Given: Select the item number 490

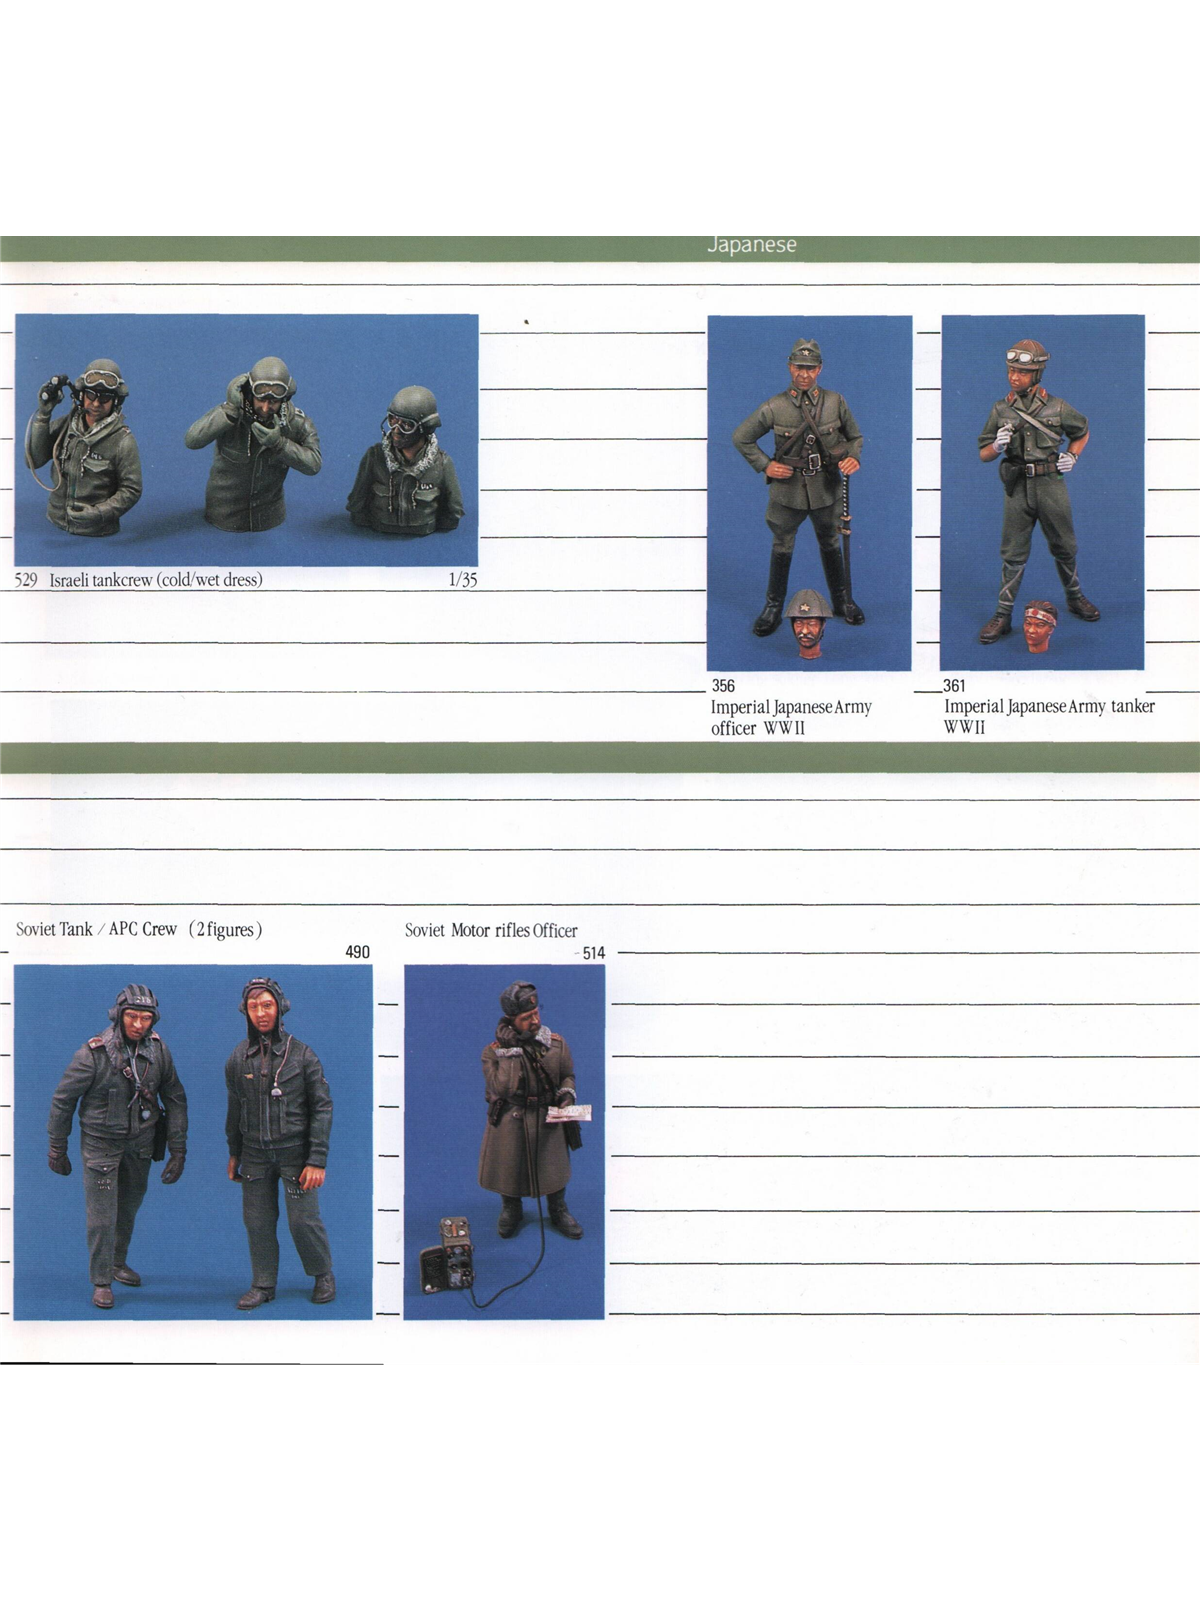Looking at the screenshot, I should coord(357,952).
